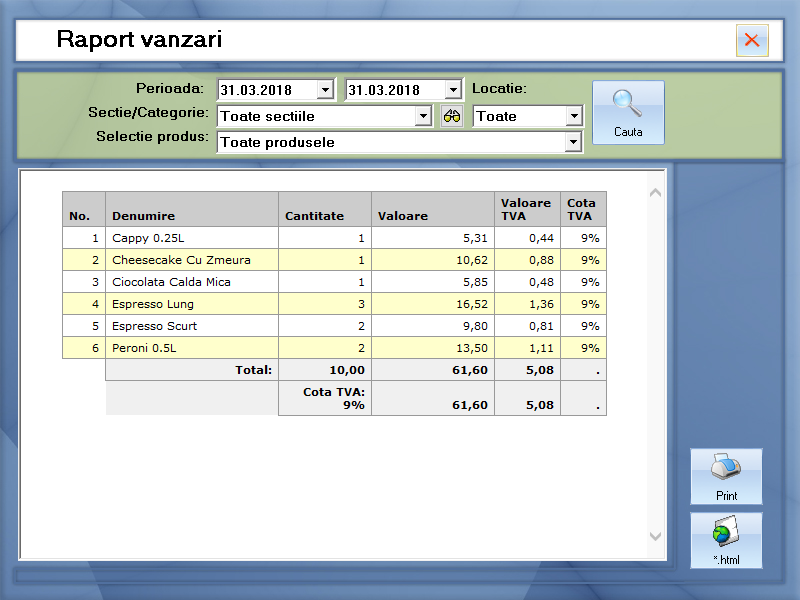Screen dimensions: 800x600
Task: Expand the Locatie Toate dropdown
Action: [x=574, y=116]
